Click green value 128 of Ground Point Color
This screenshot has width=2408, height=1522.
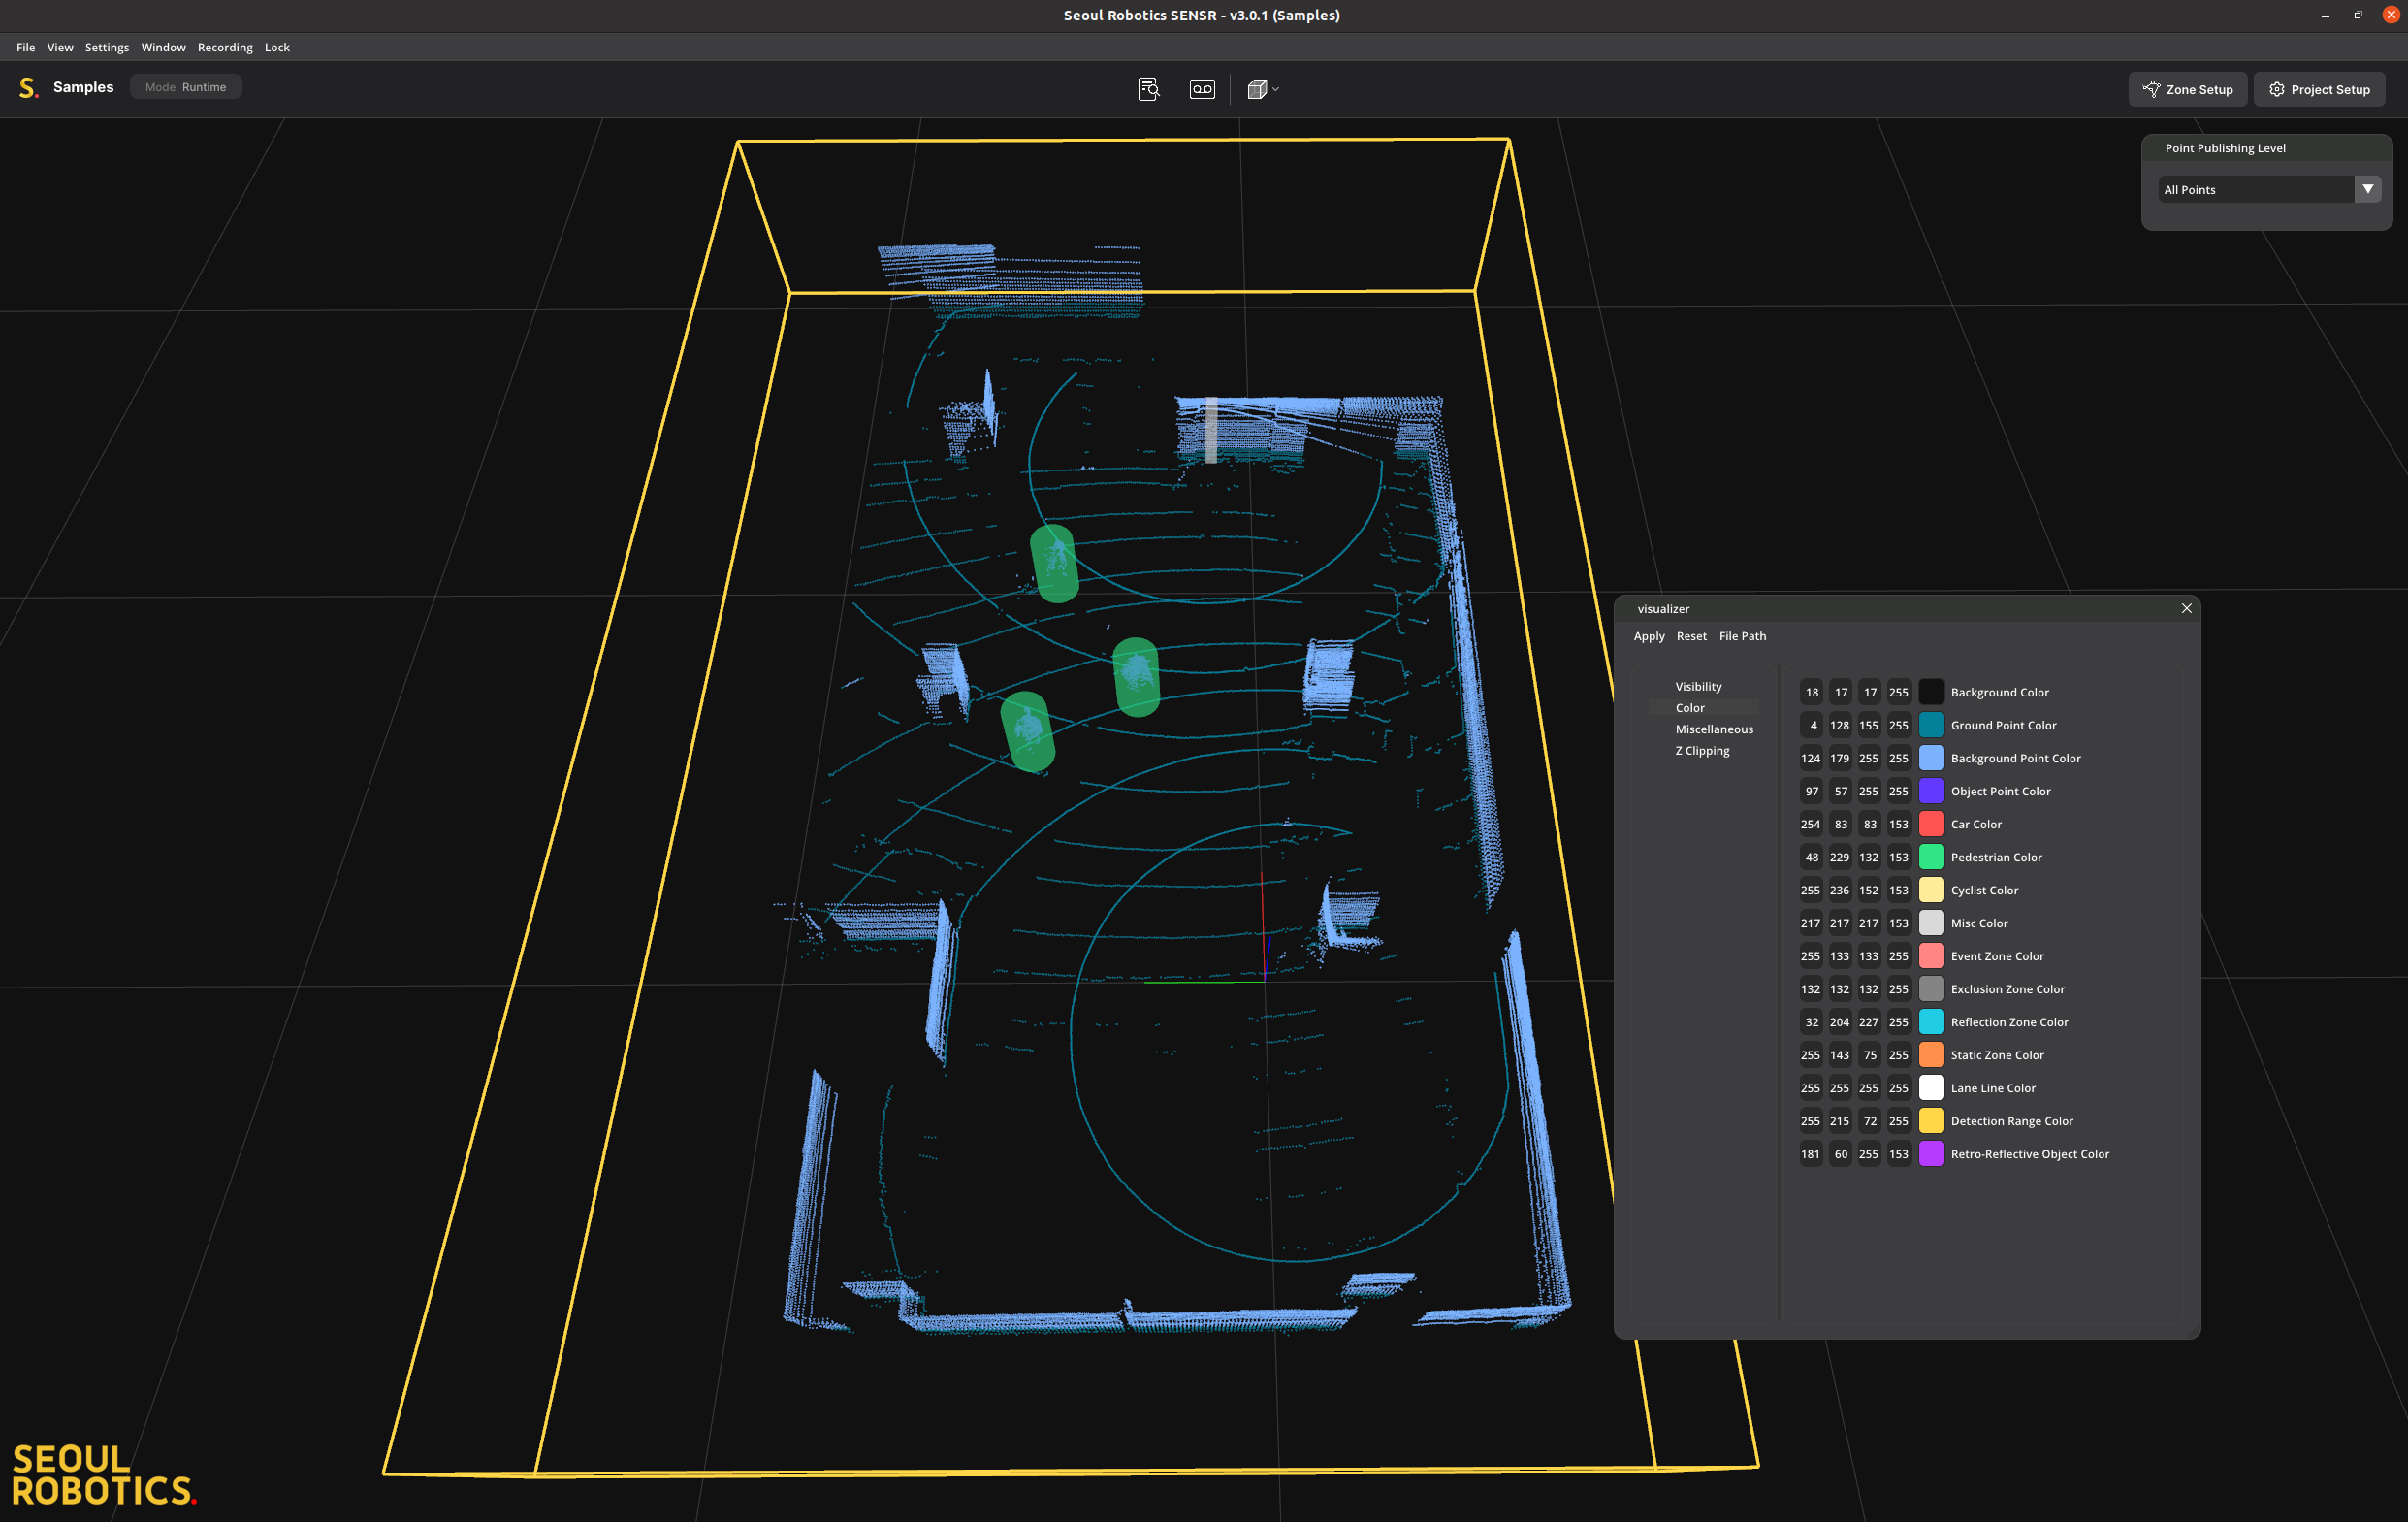1840,725
